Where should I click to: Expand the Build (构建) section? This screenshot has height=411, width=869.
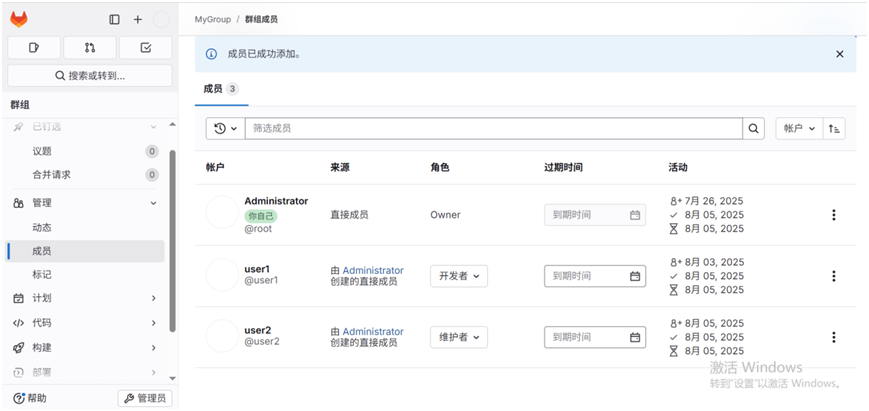pos(85,347)
